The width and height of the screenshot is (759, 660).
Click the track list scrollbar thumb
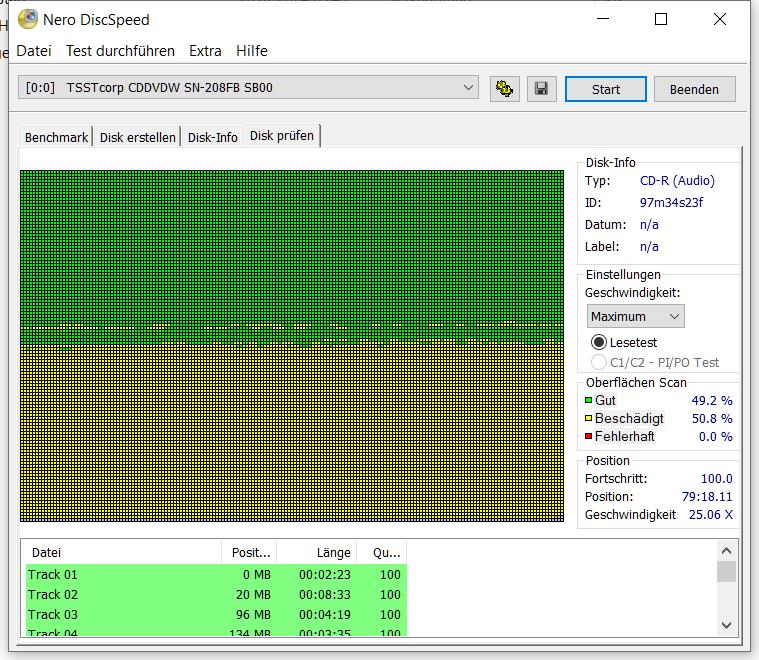(726, 571)
